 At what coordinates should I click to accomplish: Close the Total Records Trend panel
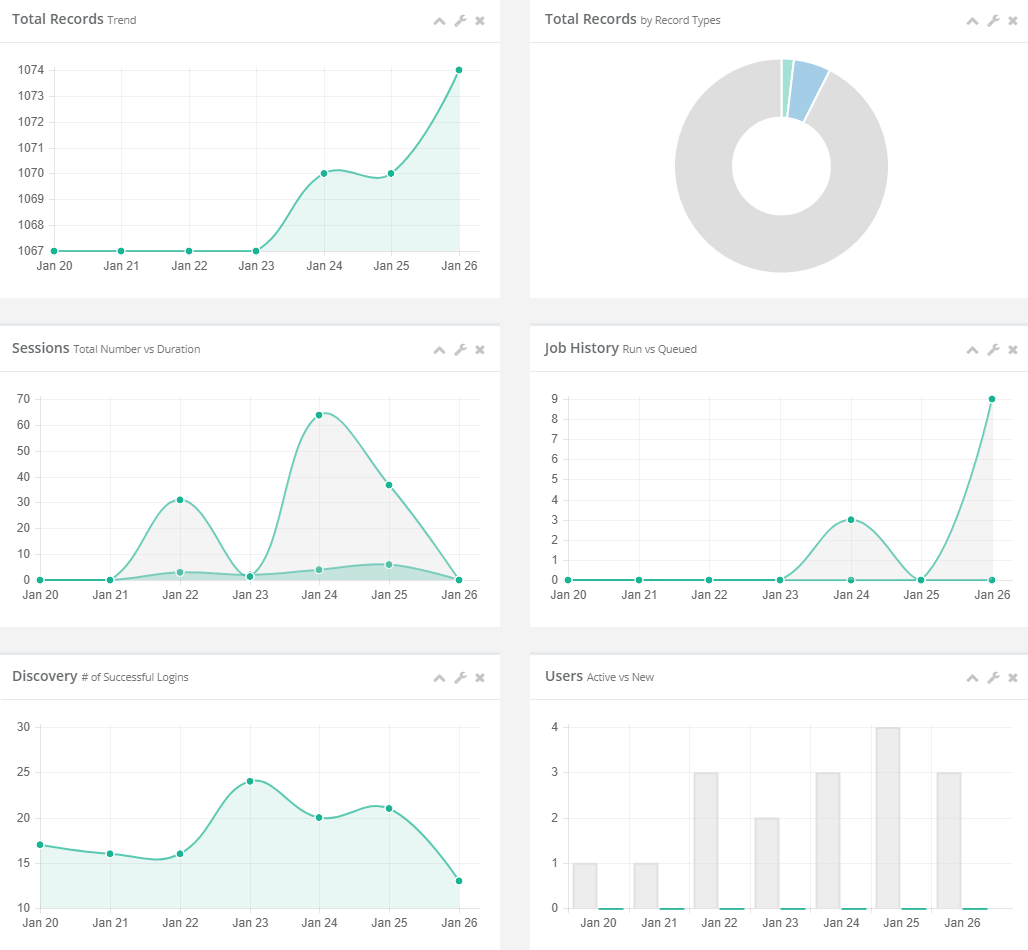click(480, 21)
